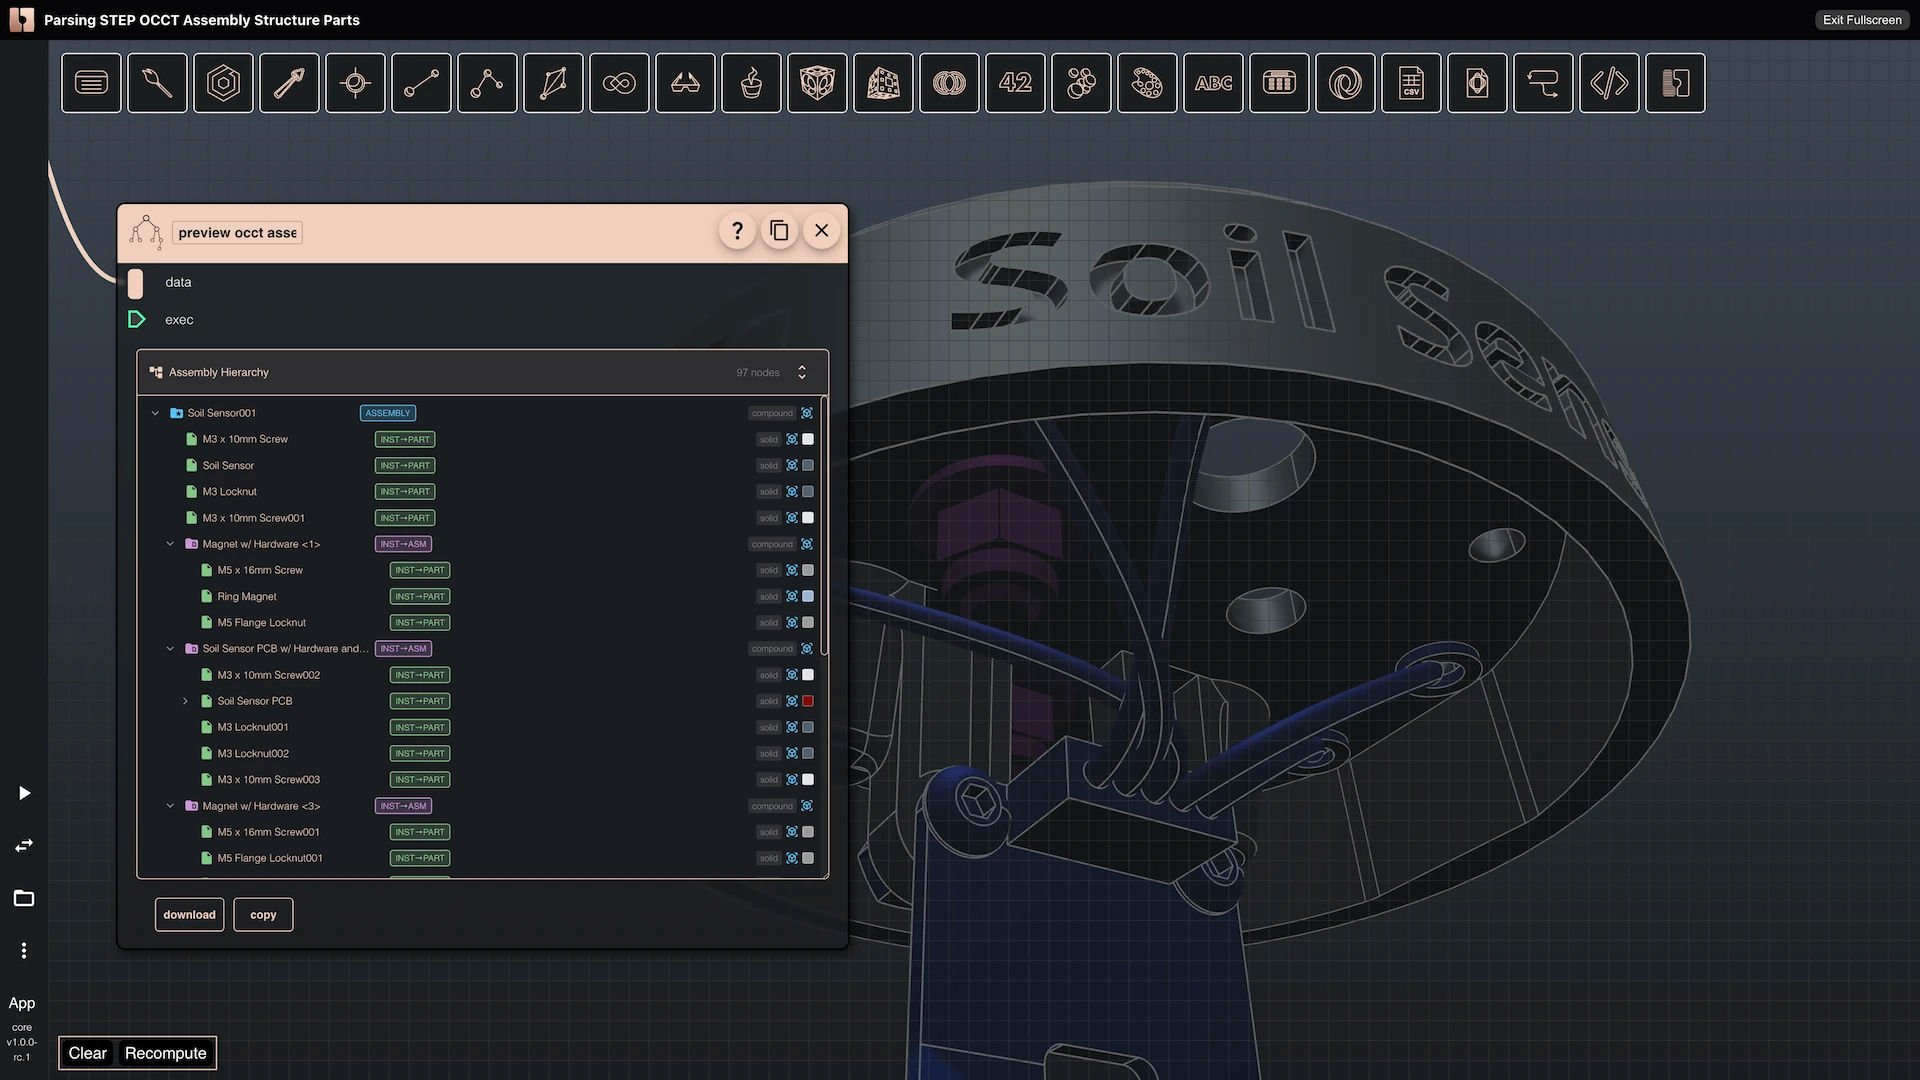1920x1080 pixels.
Task: Click the '42' number category icon
Action: click(x=1015, y=83)
